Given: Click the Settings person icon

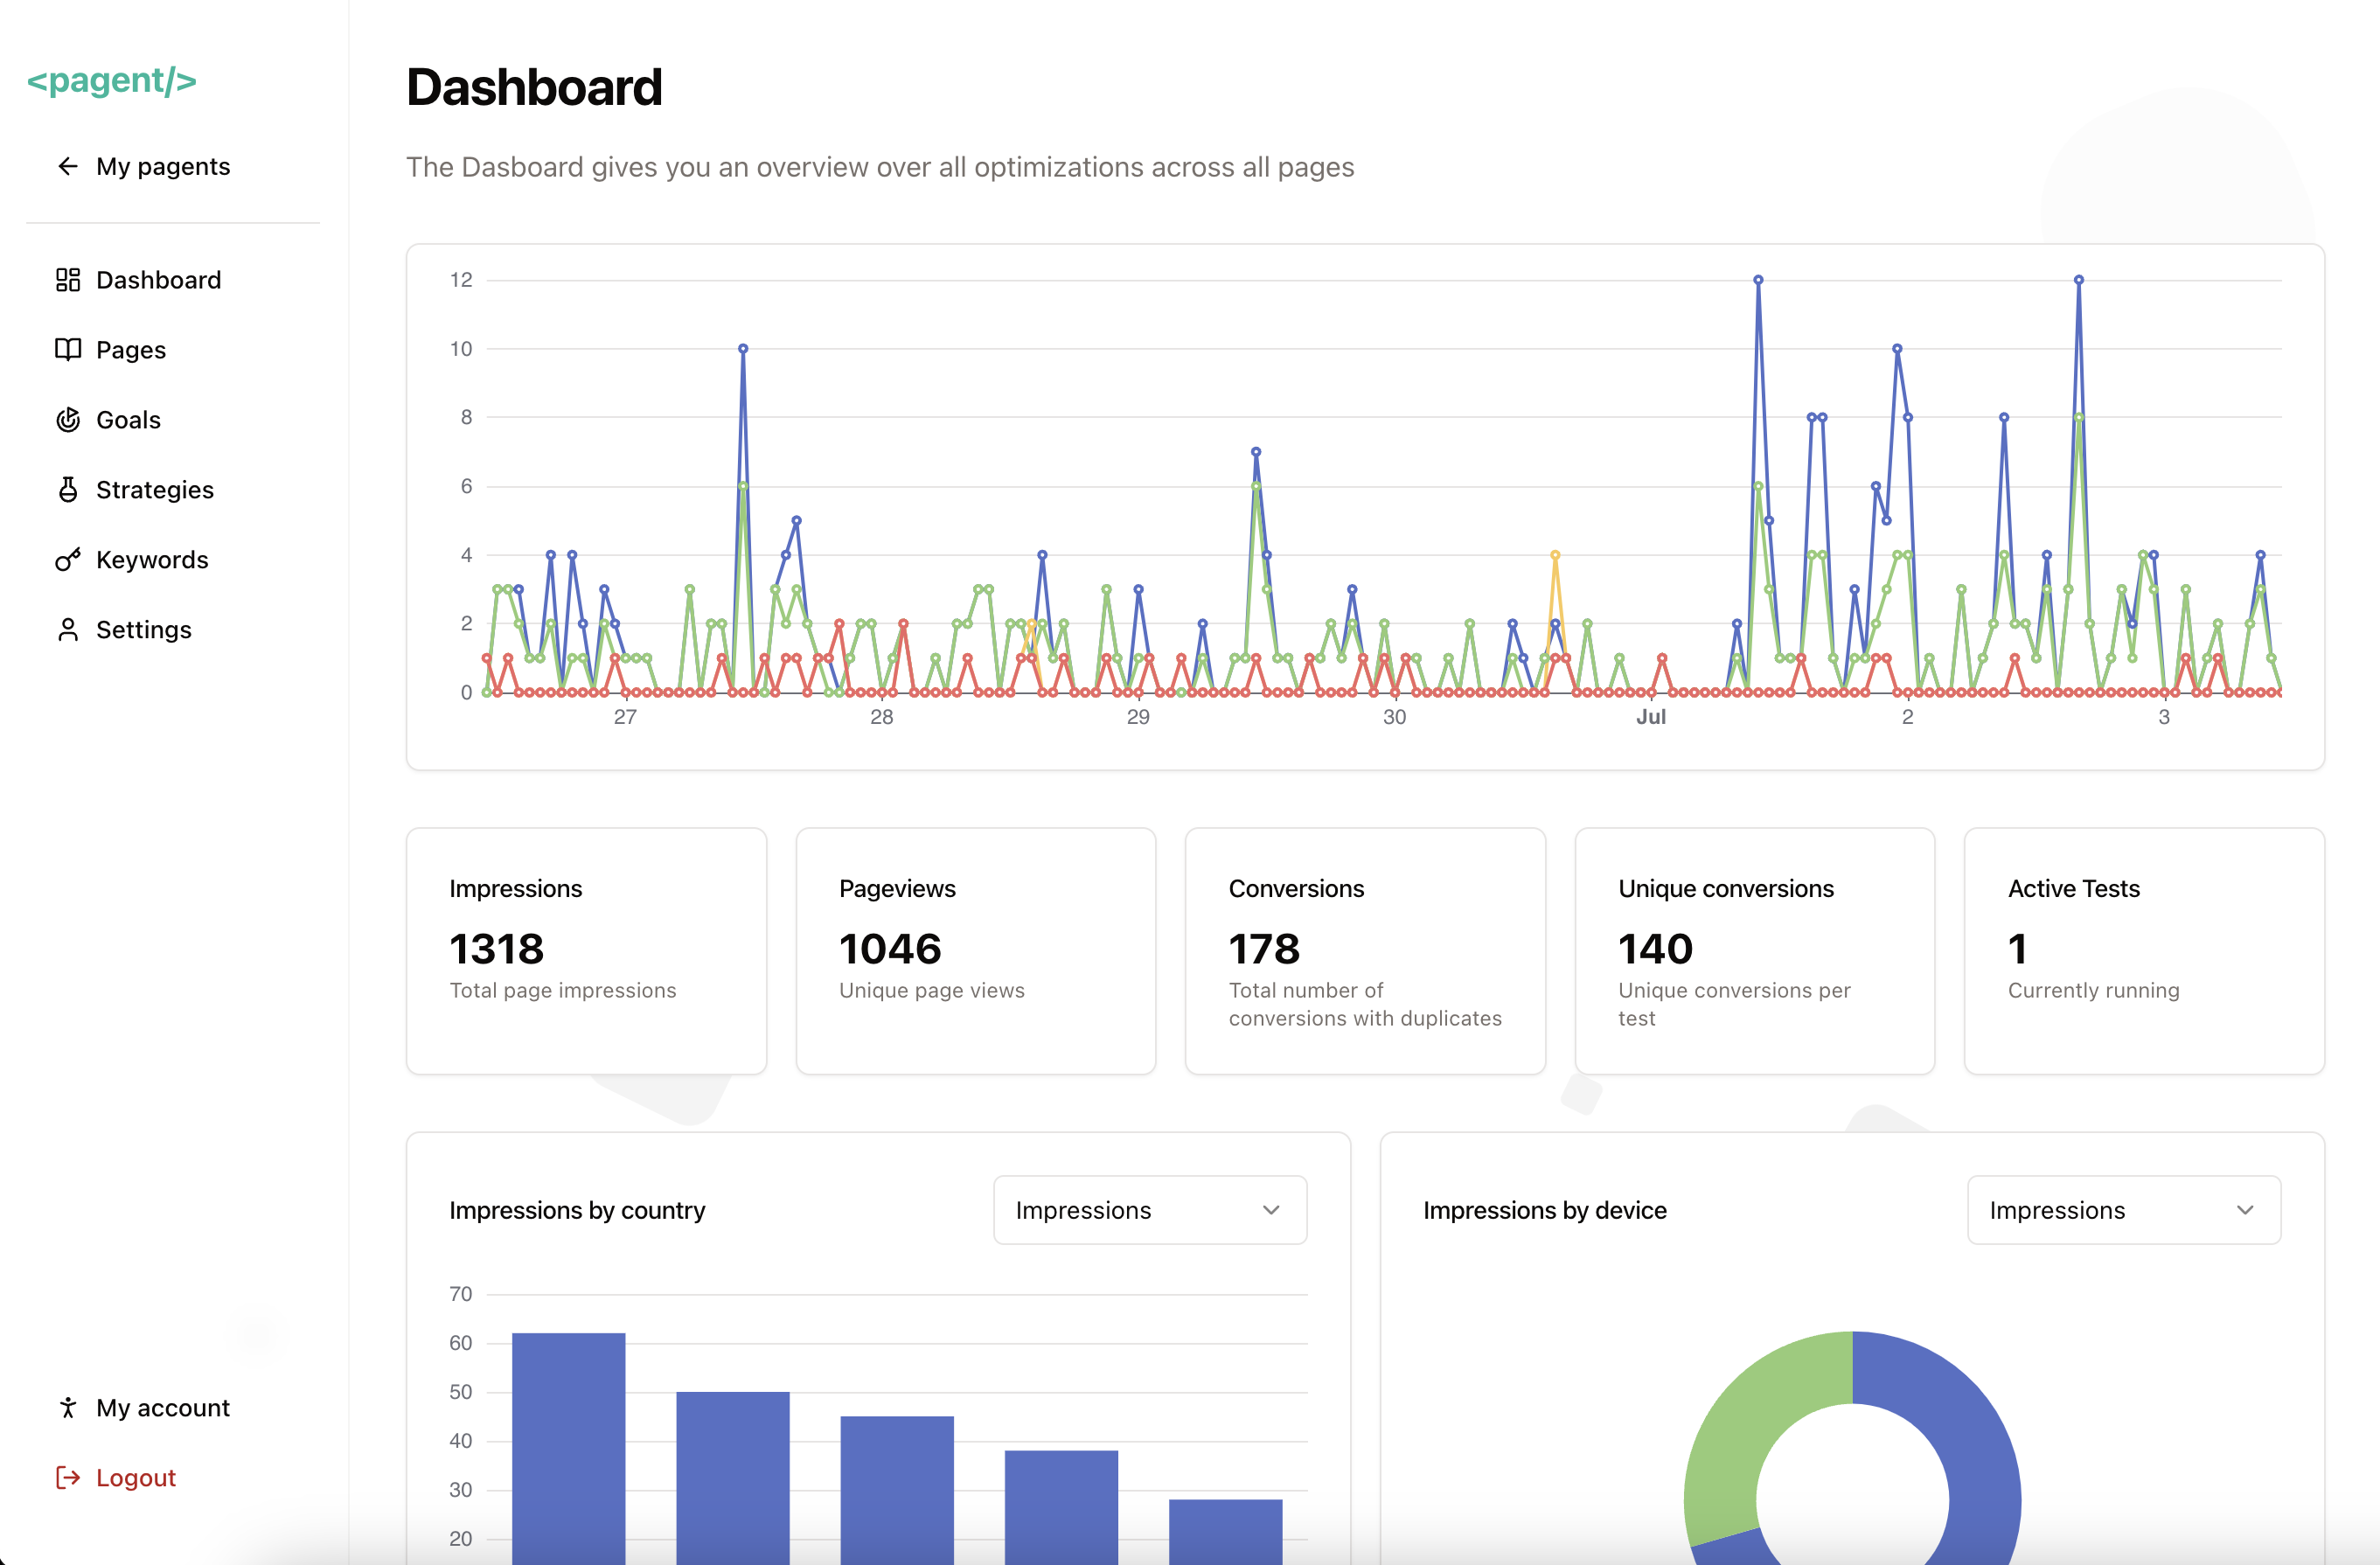Looking at the screenshot, I should click(68, 630).
